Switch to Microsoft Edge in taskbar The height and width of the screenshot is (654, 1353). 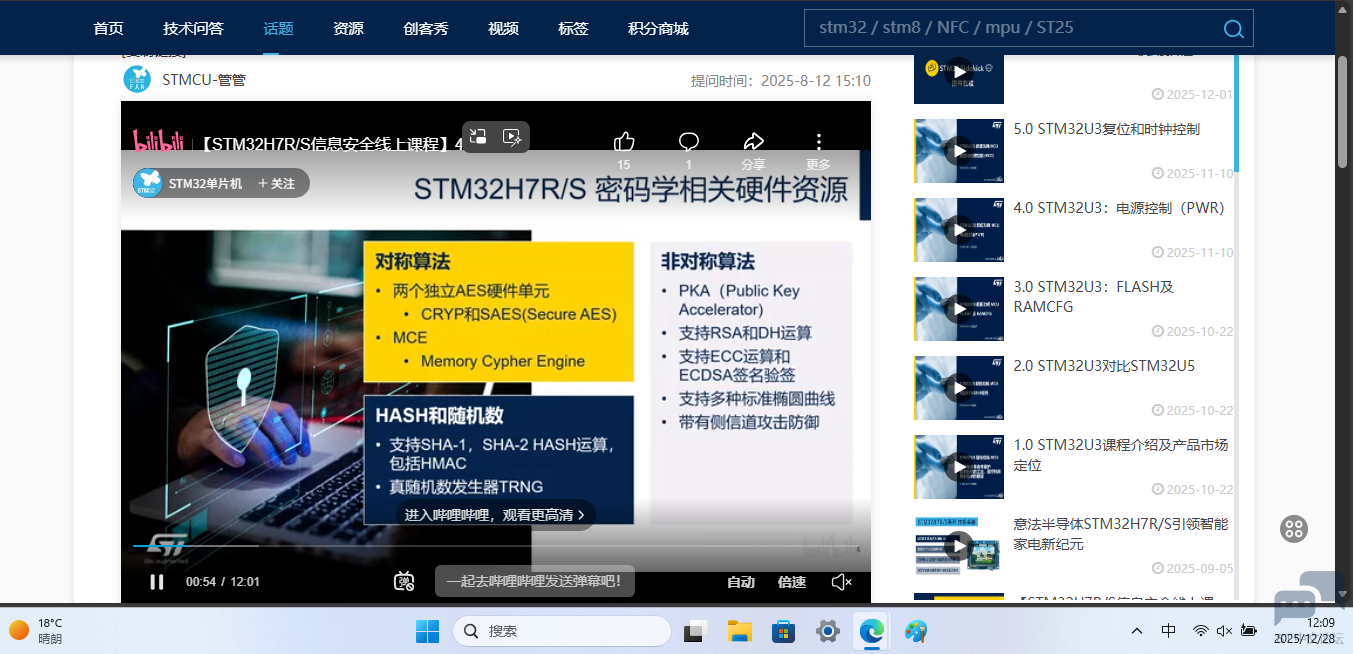(871, 631)
